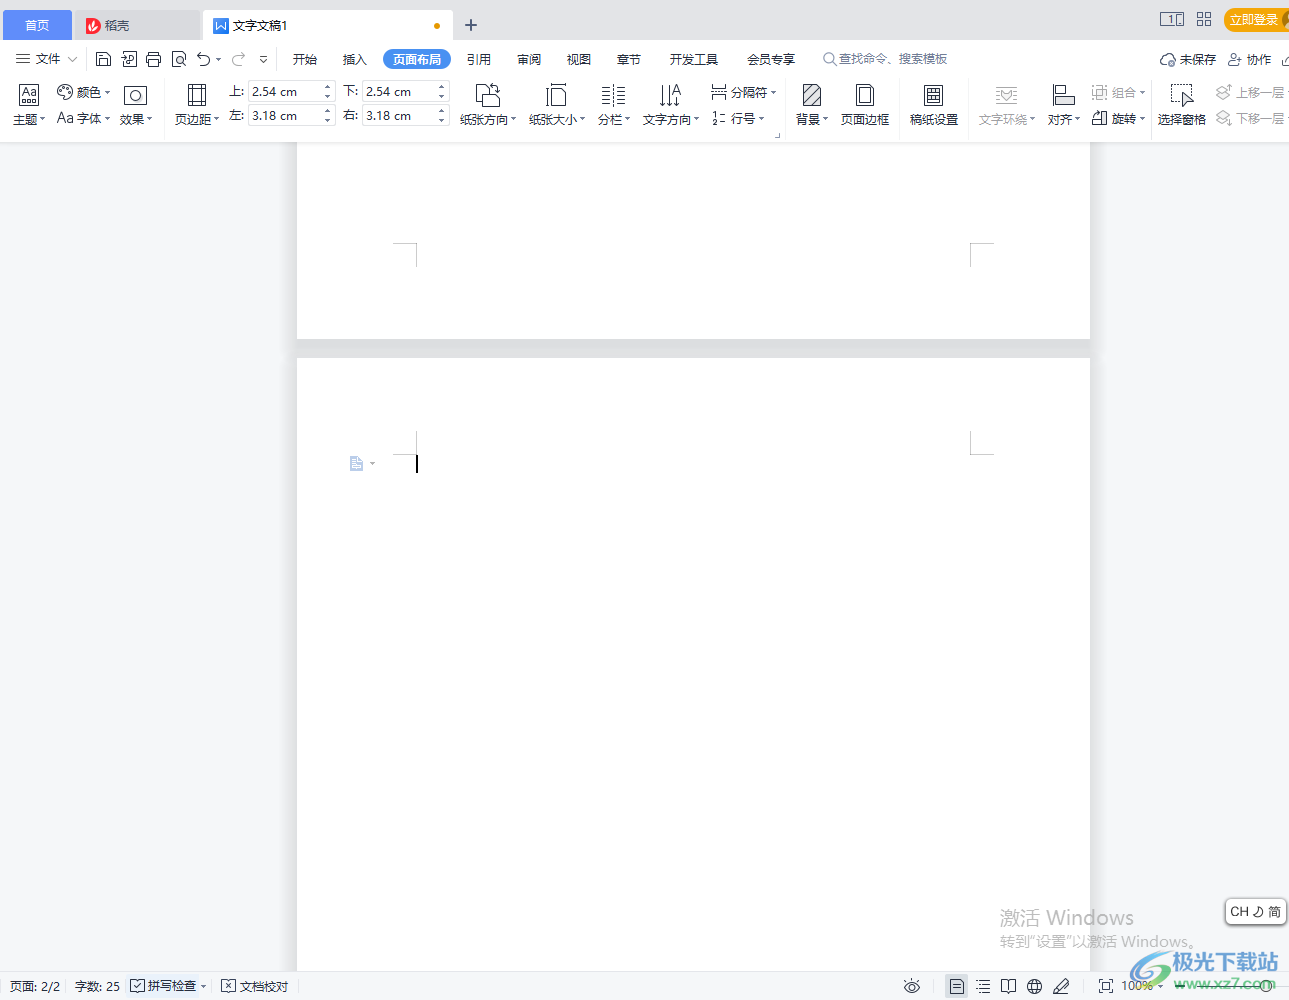Viewport: 1289px width, 1000px height.
Task: Click the 页面边框 page border button
Action: pyautogui.click(x=865, y=105)
